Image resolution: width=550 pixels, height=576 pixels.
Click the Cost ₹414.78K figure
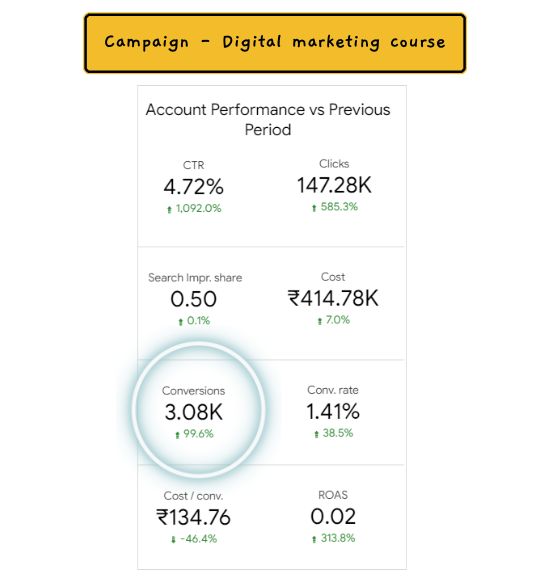click(333, 298)
